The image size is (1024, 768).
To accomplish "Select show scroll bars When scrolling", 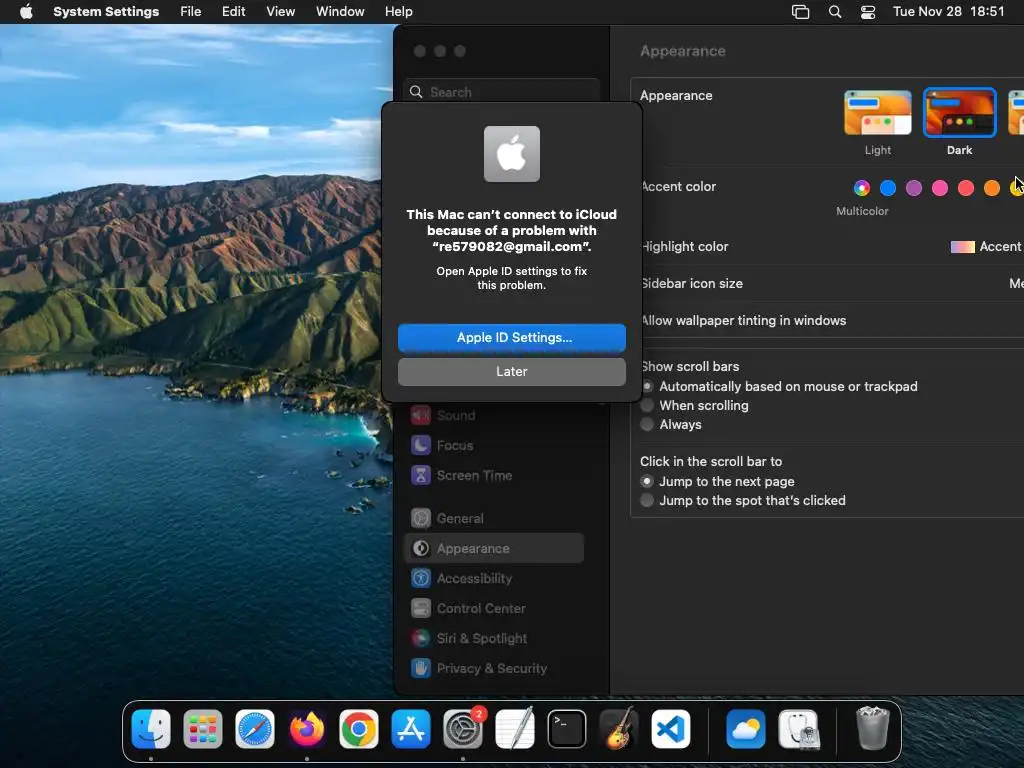I will pyautogui.click(x=647, y=406).
